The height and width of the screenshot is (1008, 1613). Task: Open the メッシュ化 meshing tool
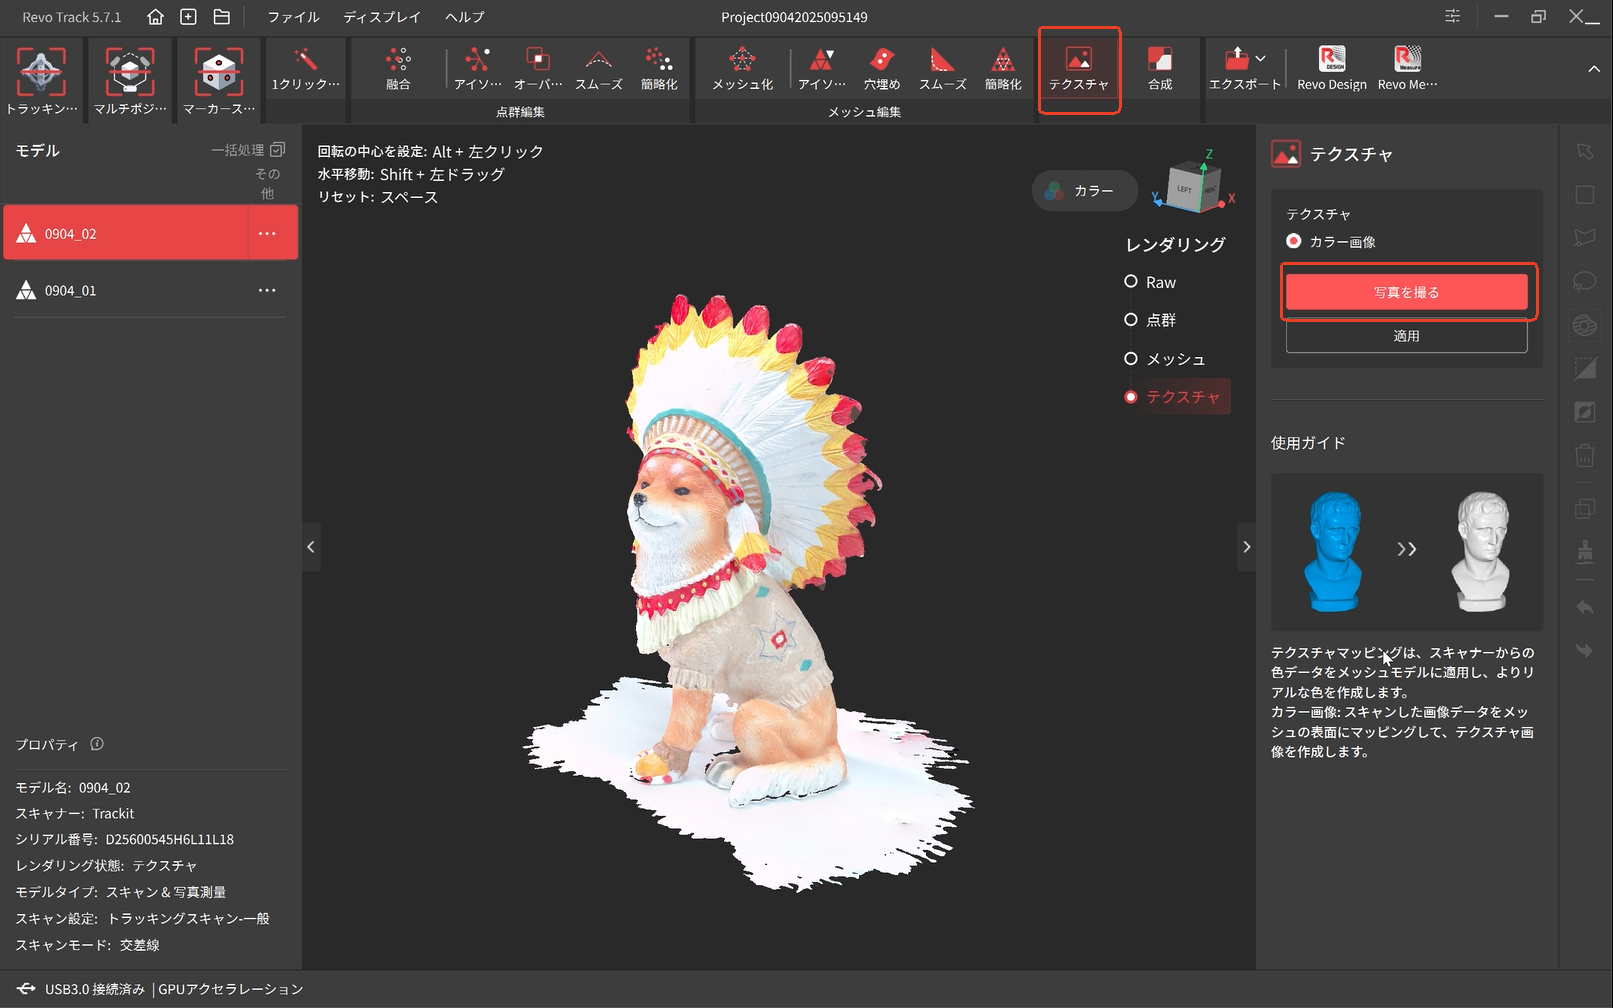742,62
